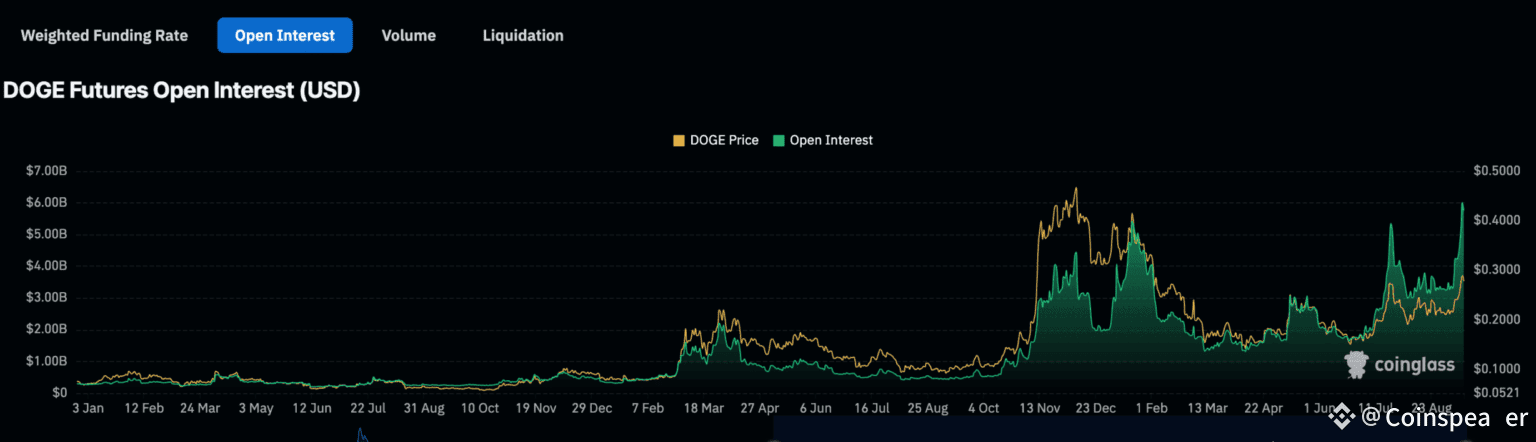Click the $7.00B y-axis label
This screenshot has width=1536, height=442.
46,171
